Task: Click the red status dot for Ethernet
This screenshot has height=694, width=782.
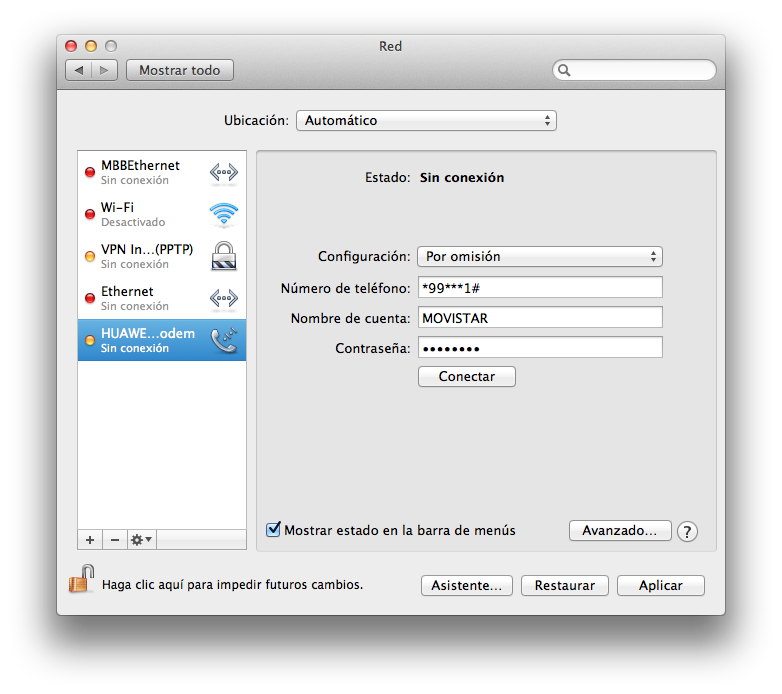Action: (90, 298)
